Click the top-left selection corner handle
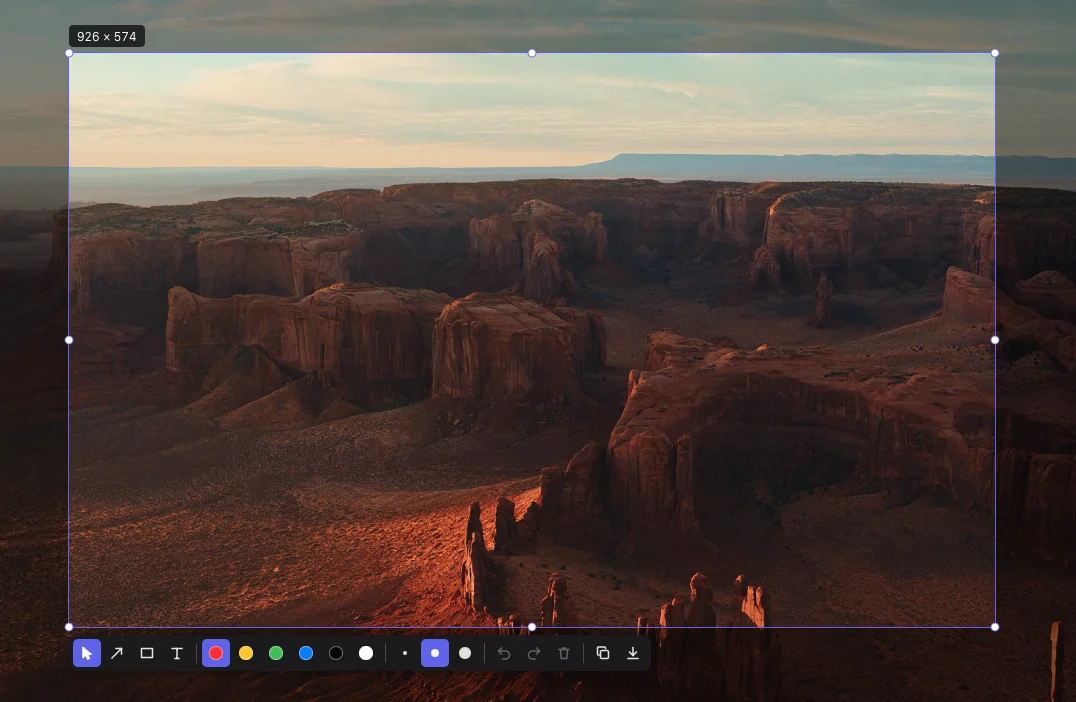Image resolution: width=1076 pixels, height=702 pixels. tap(69, 53)
